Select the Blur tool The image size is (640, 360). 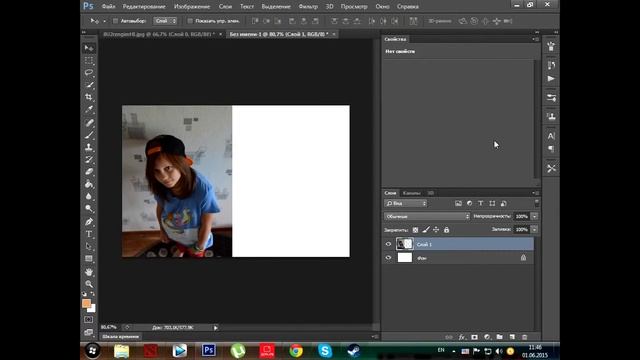(x=89, y=196)
